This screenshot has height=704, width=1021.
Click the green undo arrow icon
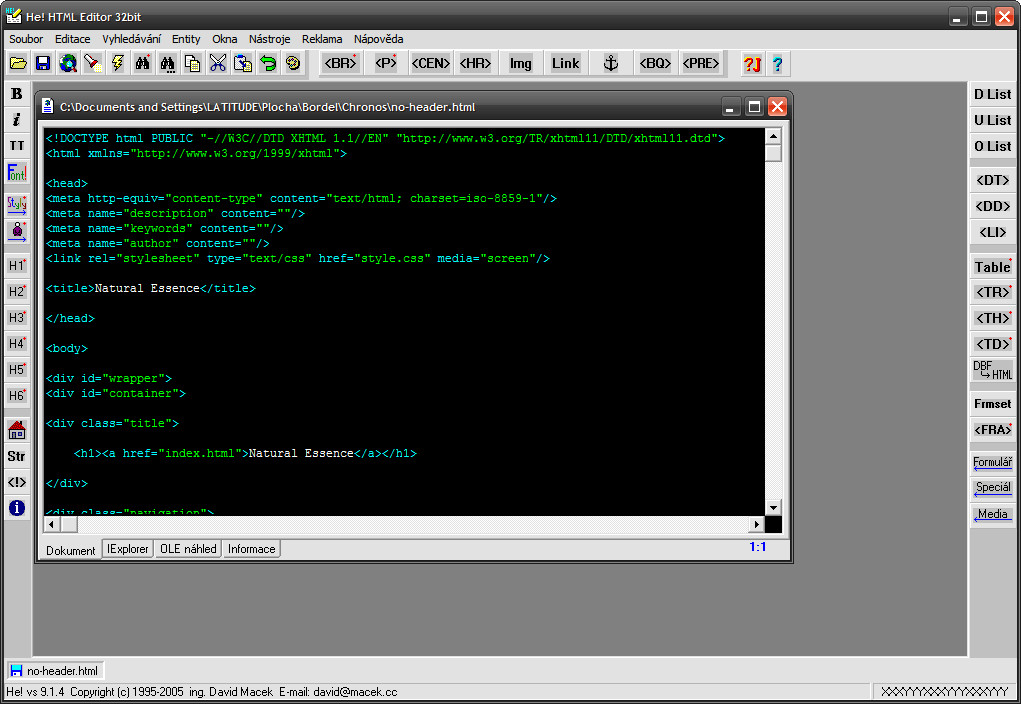(x=268, y=63)
